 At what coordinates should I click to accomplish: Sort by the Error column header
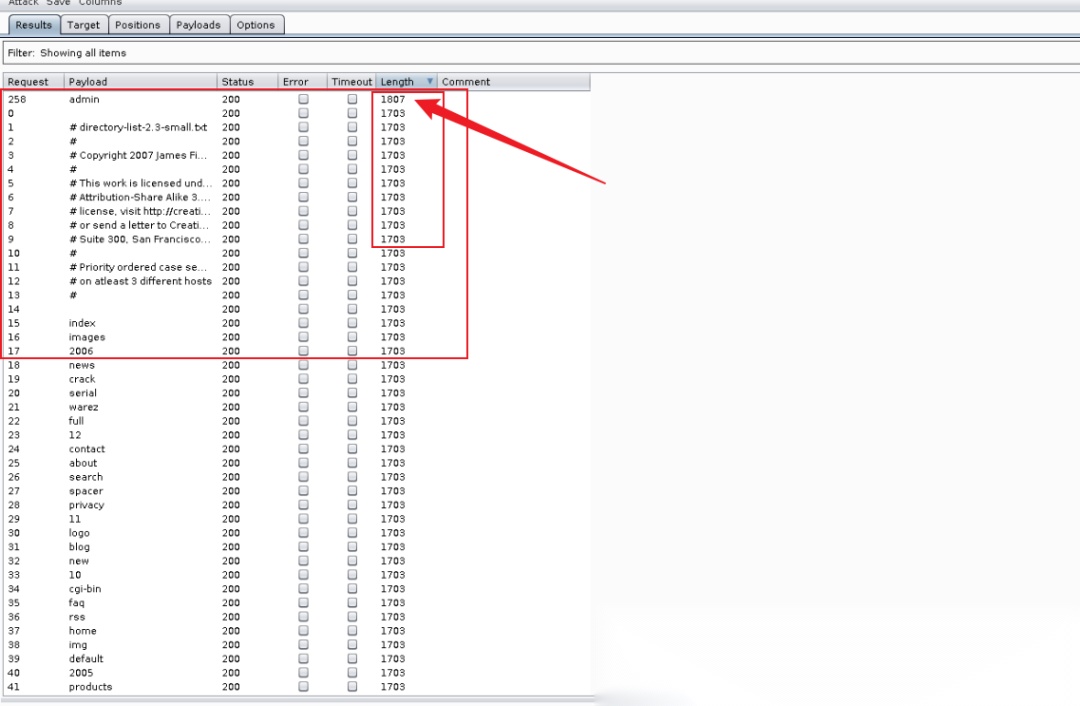click(x=302, y=81)
